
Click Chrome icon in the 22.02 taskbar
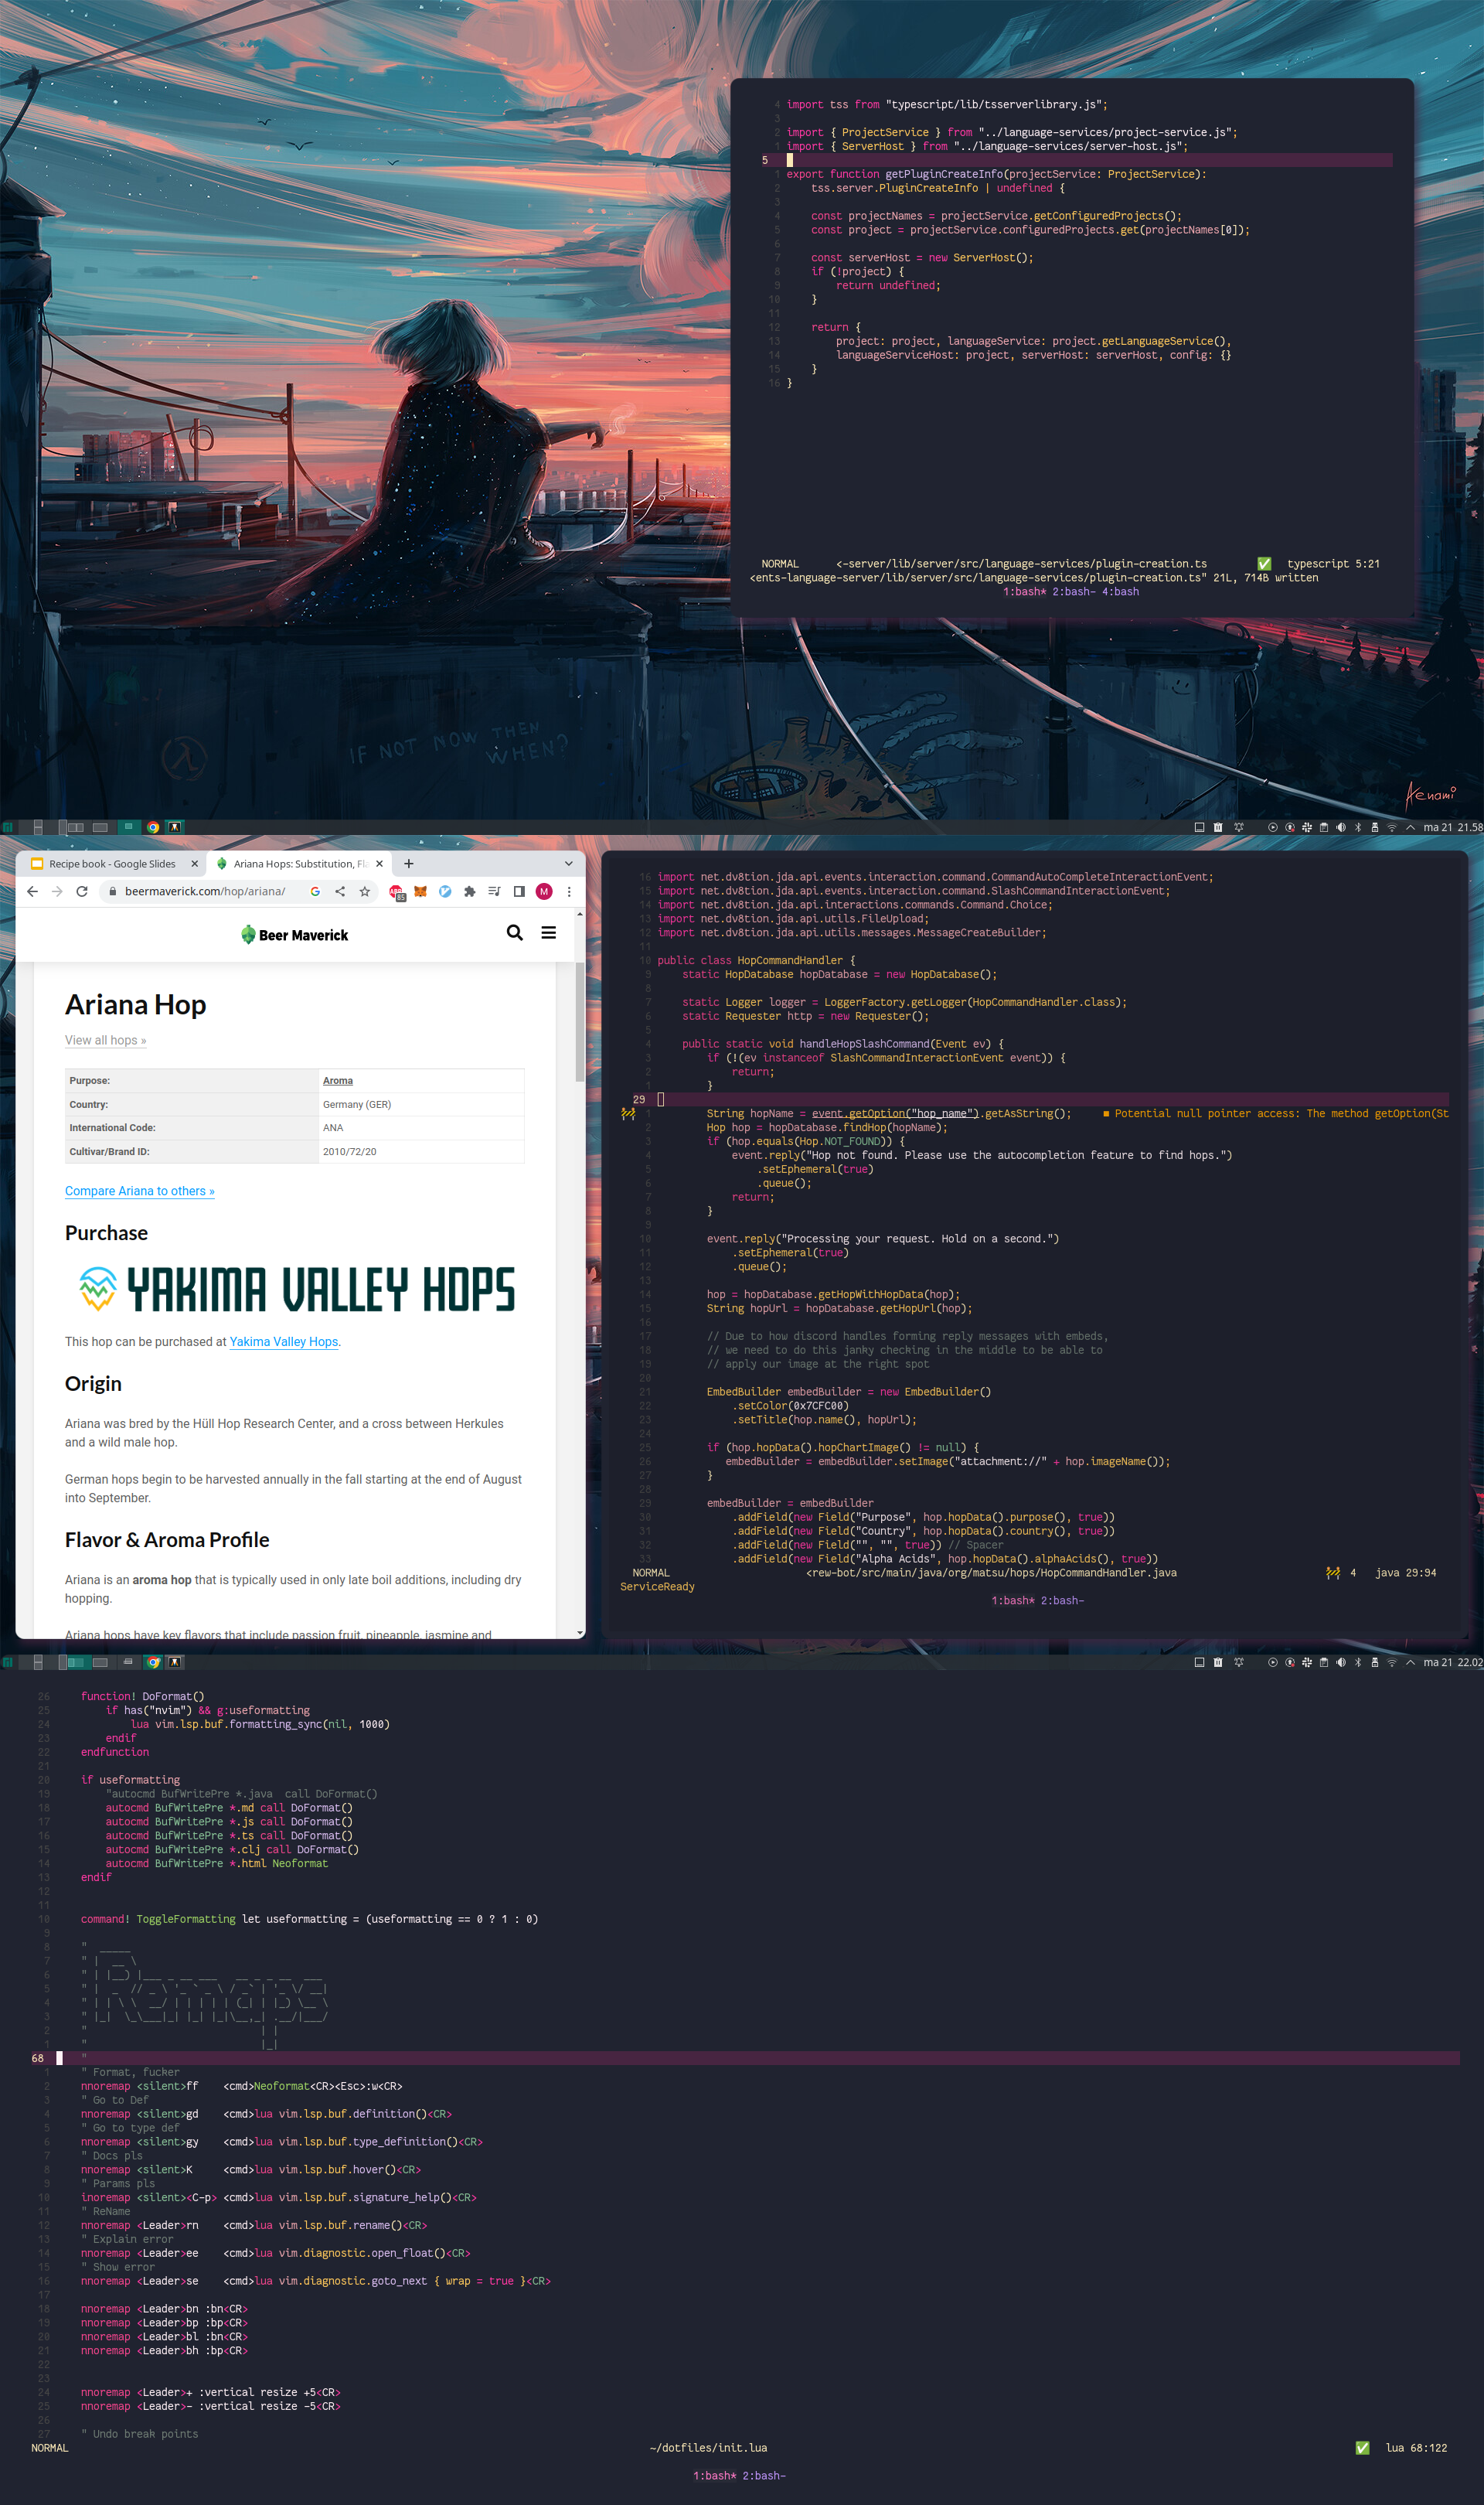coord(153,1662)
